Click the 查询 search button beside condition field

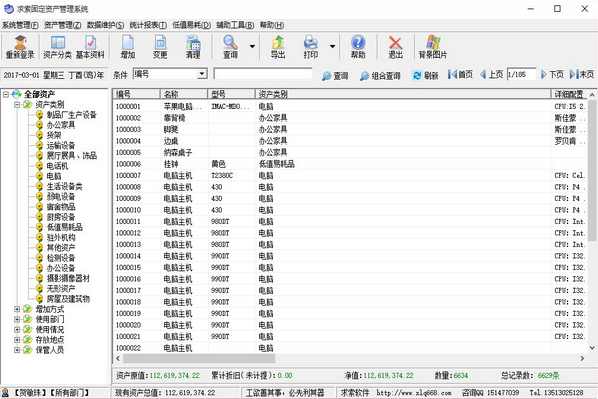click(335, 76)
